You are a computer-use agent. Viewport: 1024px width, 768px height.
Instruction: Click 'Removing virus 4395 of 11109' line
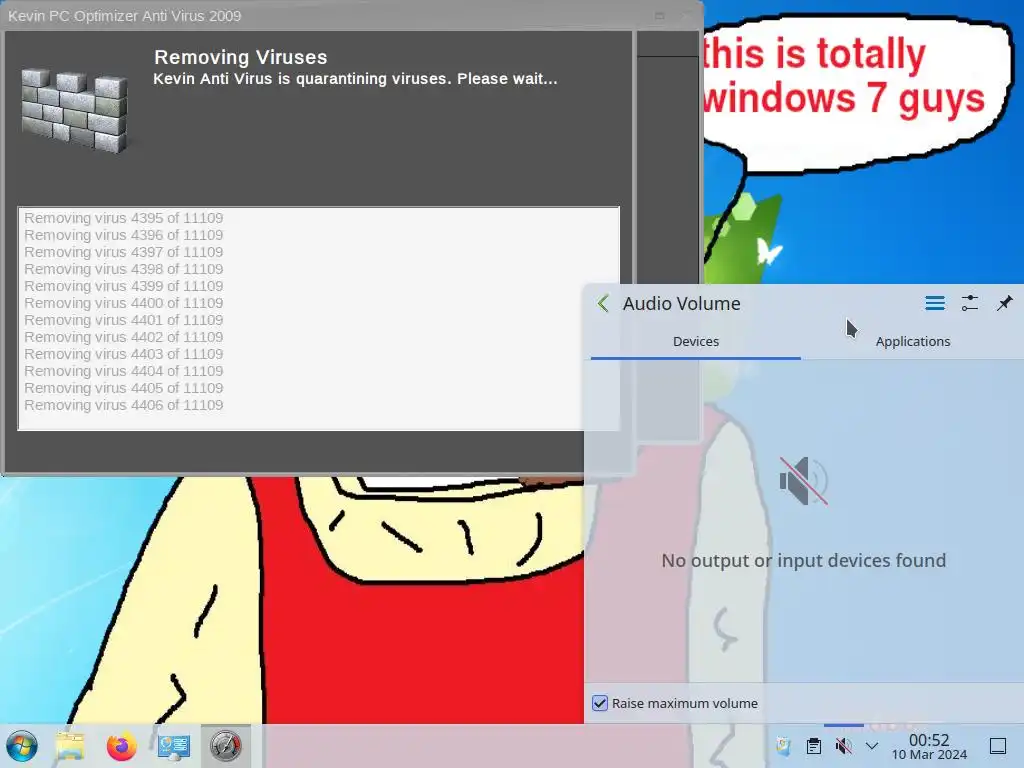(x=124, y=218)
